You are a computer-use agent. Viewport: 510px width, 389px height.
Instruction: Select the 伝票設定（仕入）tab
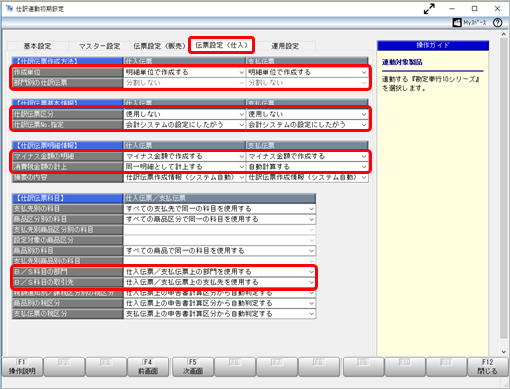(222, 45)
